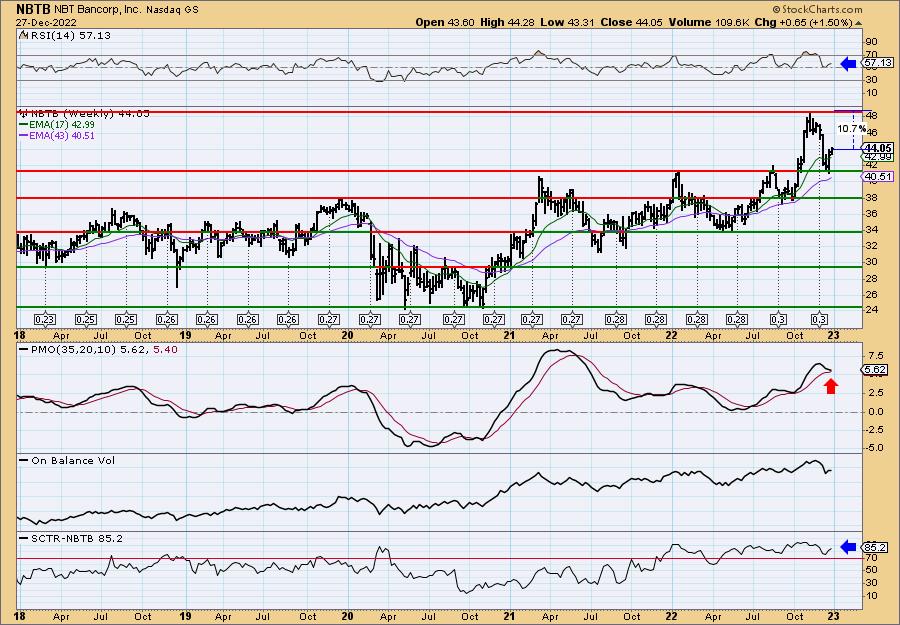Click year 23 on the bottom time axis
This screenshot has width=900, height=625.
click(833, 616)
